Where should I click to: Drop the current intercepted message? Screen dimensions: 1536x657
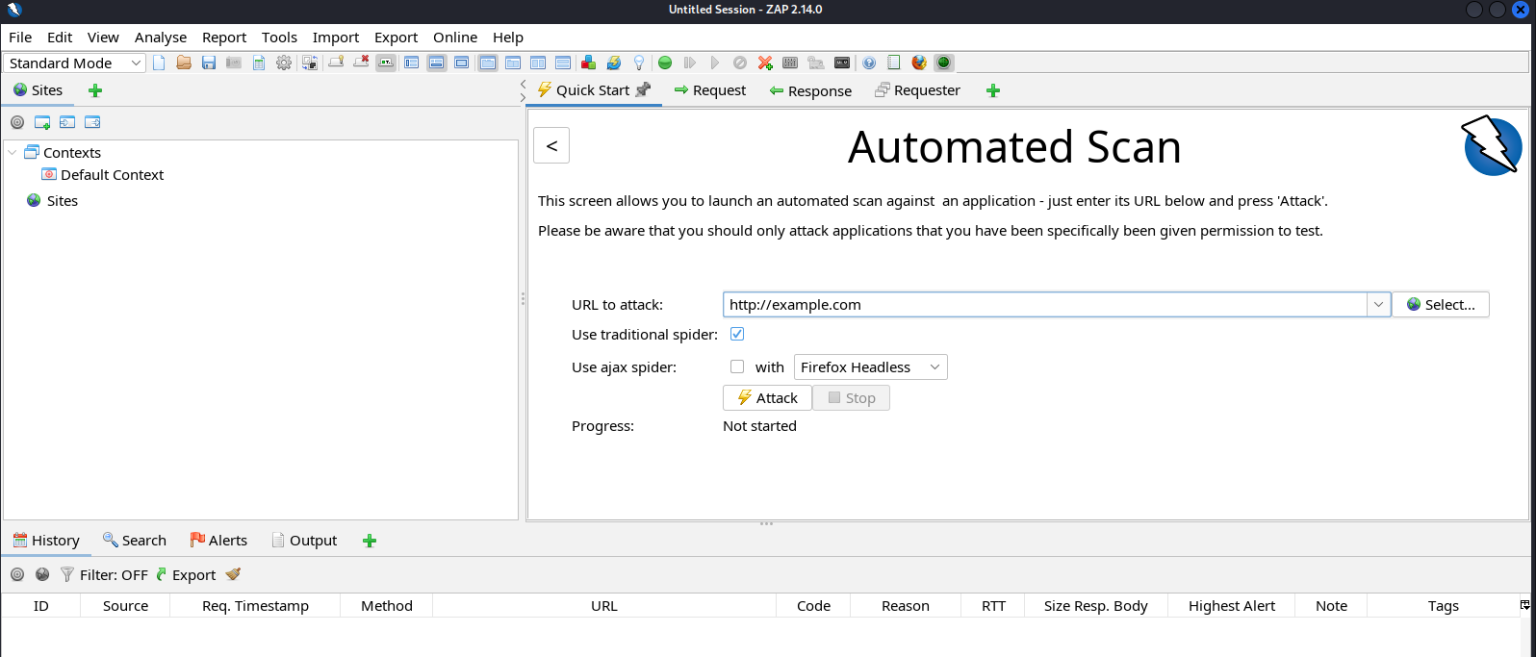coord(738,62)
